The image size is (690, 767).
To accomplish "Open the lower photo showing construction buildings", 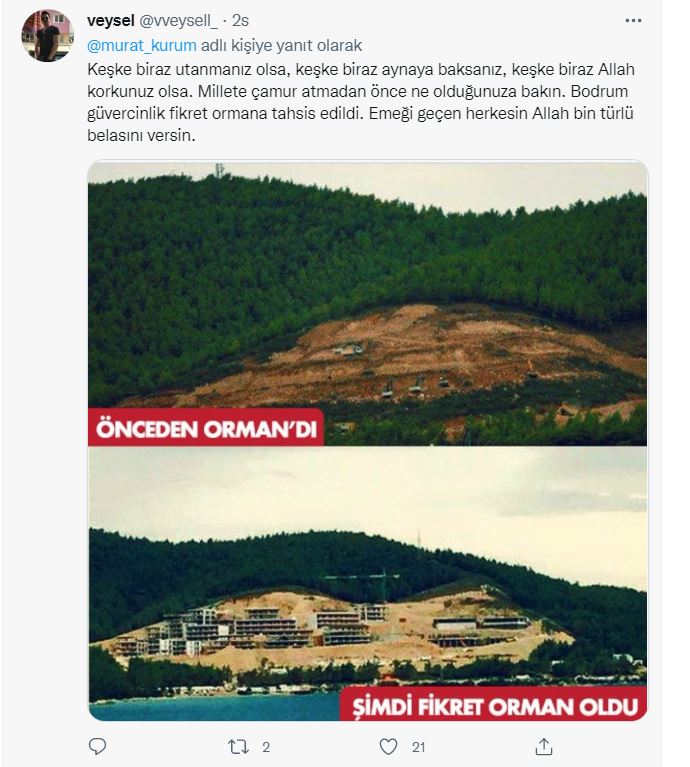I will (367, 583).
